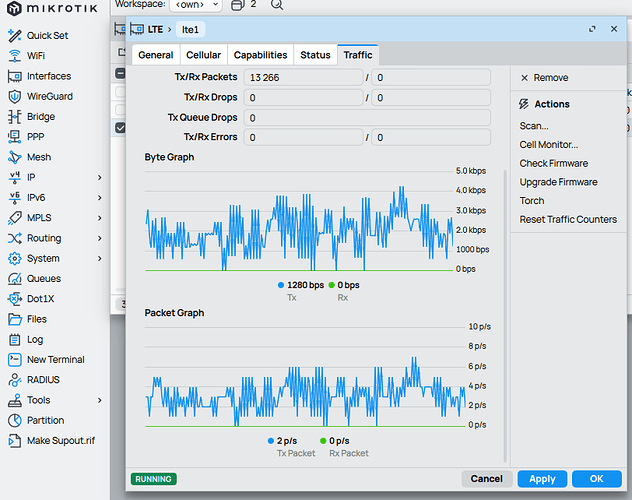Image resolution: width=632 pixels, height=500 pixels.
Task: Click the blue Tx legend dot in Byte Graph
Action: (281, 285)
